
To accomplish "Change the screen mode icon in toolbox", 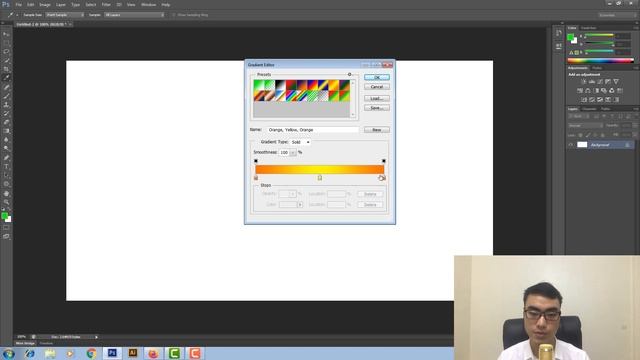I will [x=6, y=236].
